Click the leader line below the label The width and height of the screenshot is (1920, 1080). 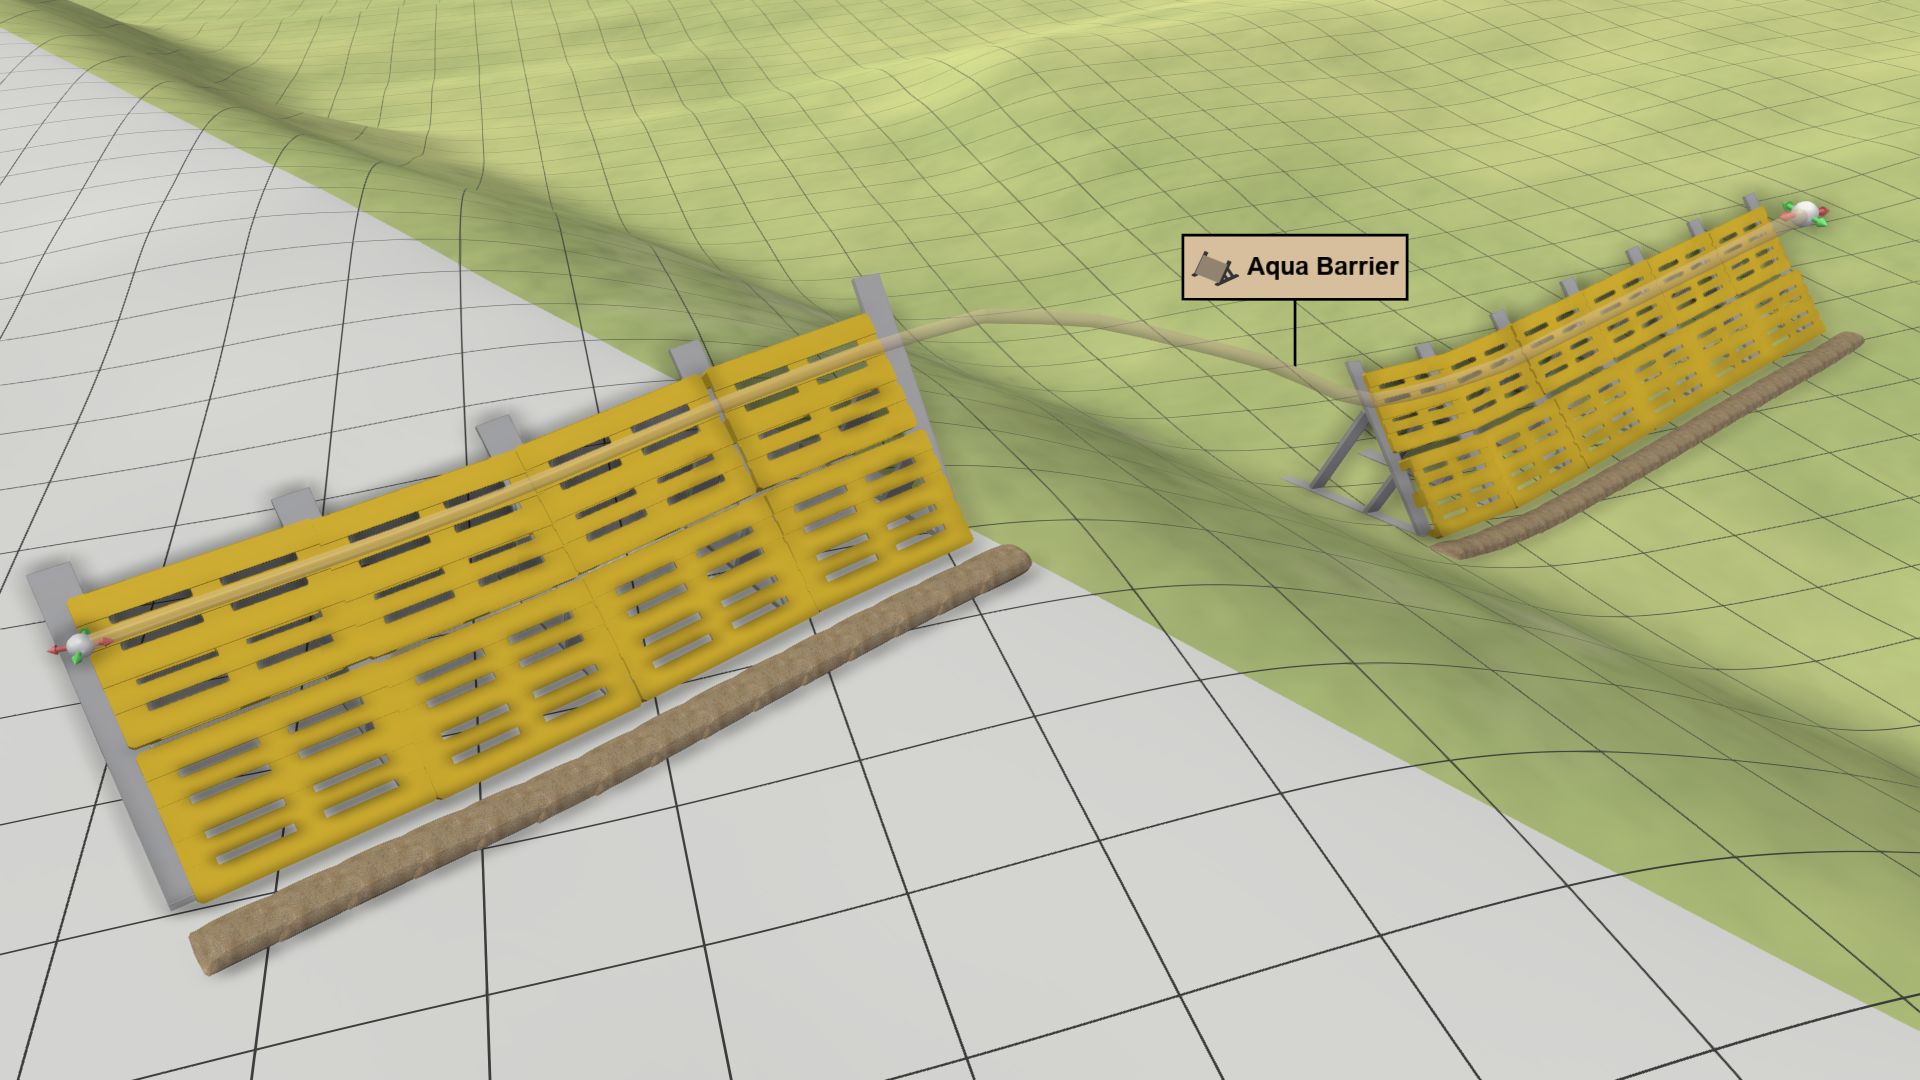point(1295,330)
